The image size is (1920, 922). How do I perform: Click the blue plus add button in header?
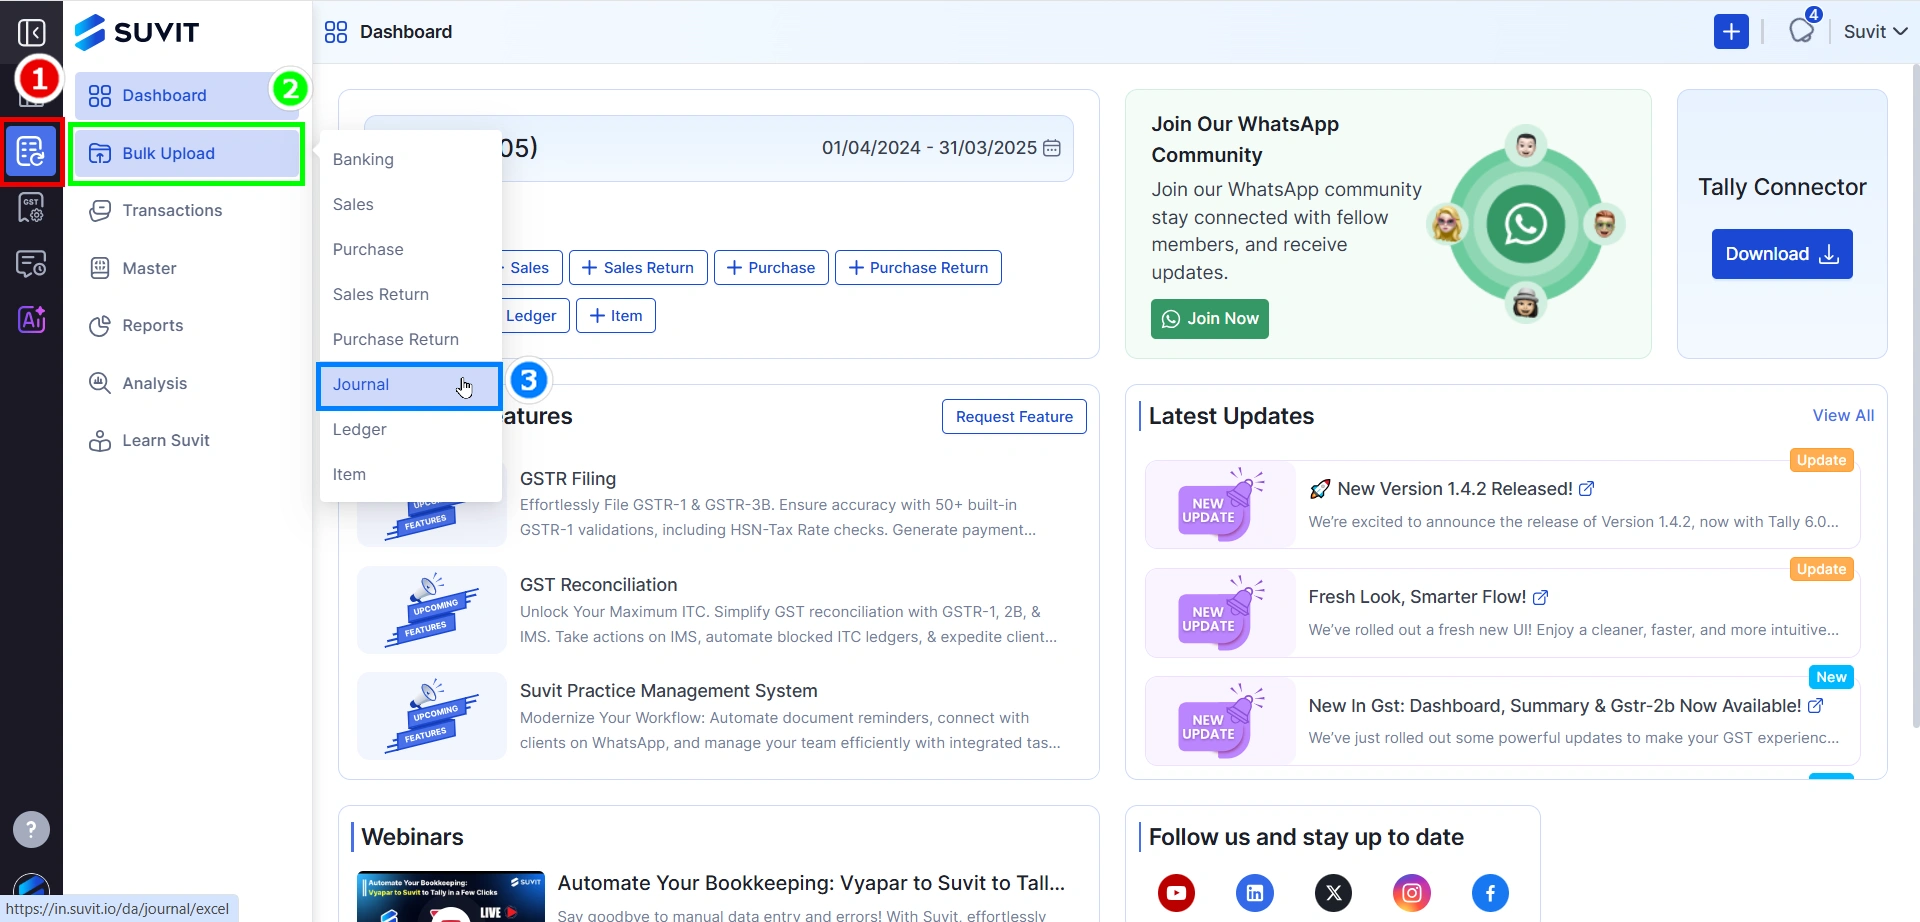click(x=1731, y=32)
